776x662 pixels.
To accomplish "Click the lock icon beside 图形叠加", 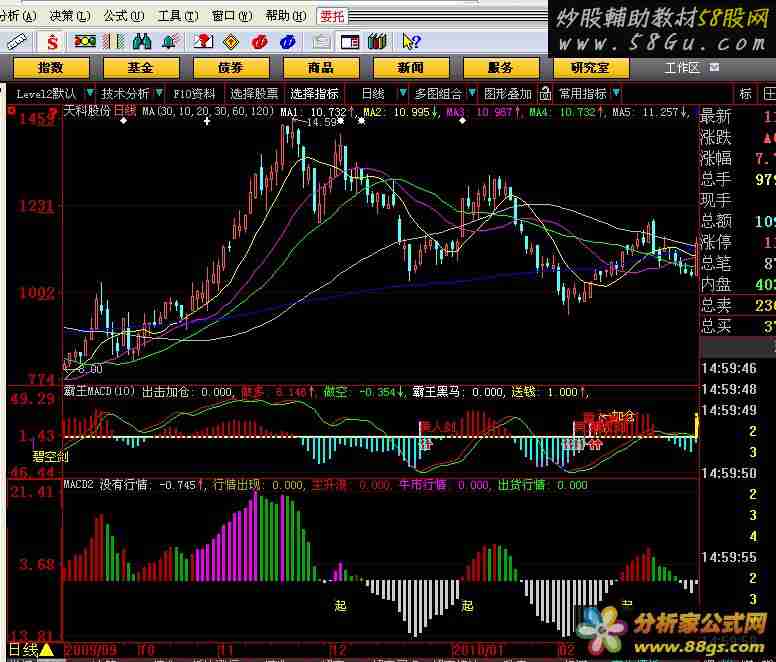I will pyautogui.click(x=545, y=93).
